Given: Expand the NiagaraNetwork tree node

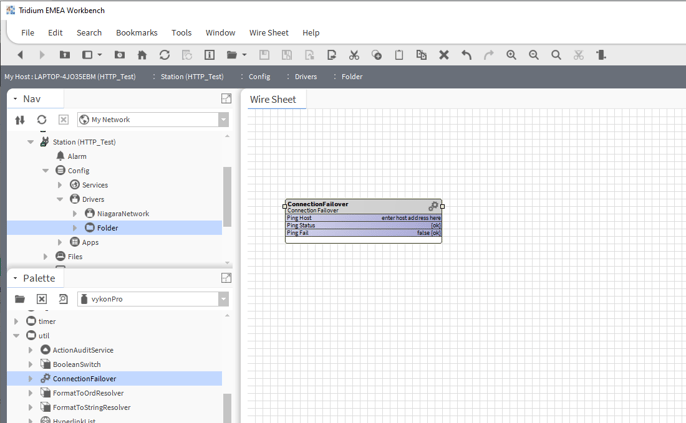Looking at the screenshot, I should [x=75, y=213].
